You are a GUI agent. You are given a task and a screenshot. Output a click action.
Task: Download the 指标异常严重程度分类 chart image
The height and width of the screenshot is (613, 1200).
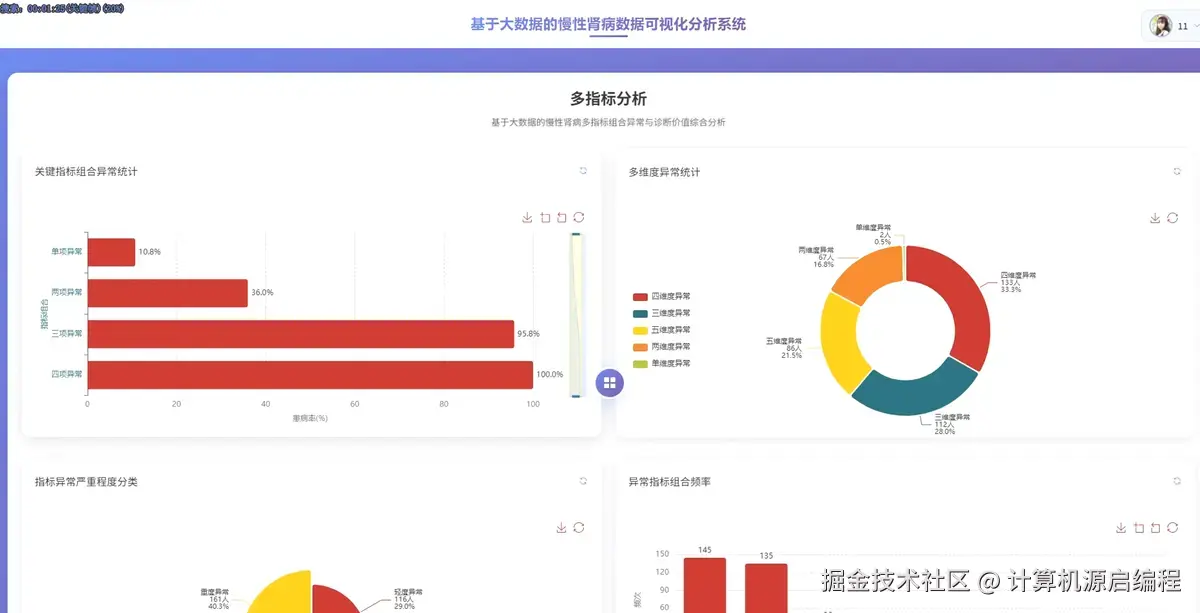coord(562,528)
